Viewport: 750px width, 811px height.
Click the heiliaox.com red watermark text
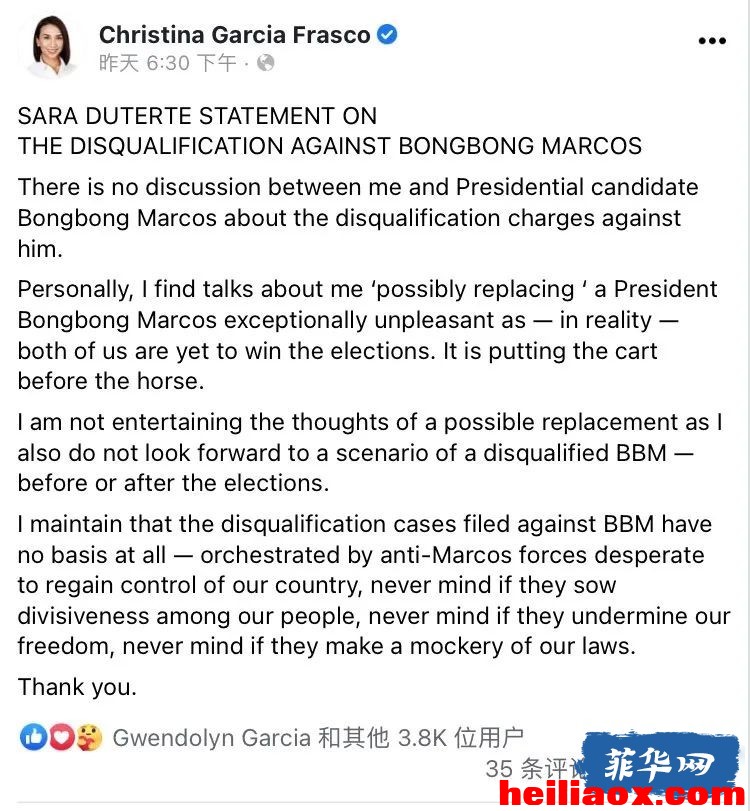tap(622, 794)
